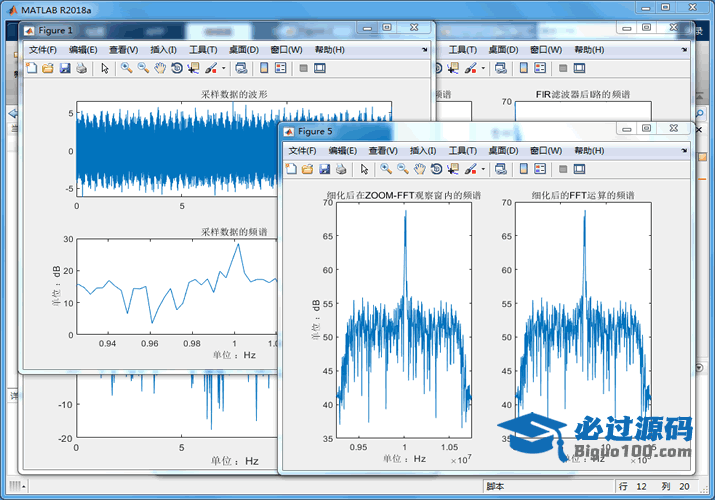This screenshot has width=715, height=500.
Task: Open 工具(T) menu in Figure 5
Action: click(x=463, y=150)
